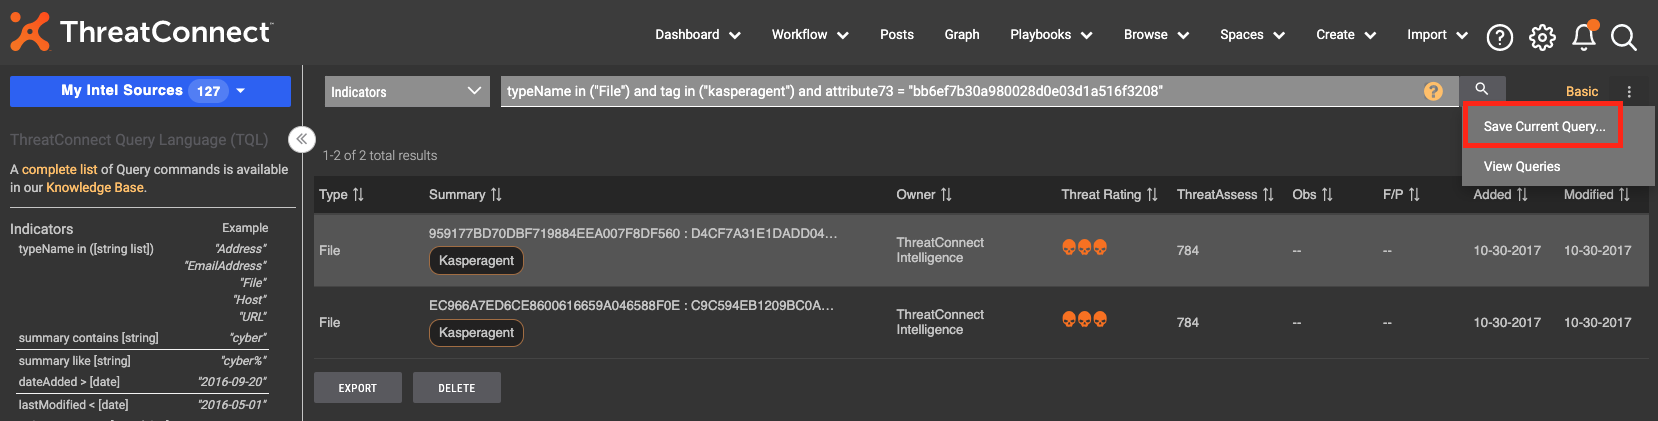Image resolution: width=1658 pixels, height=421 pixels.
Task: Open the complete list link
Action: [60, 170]
